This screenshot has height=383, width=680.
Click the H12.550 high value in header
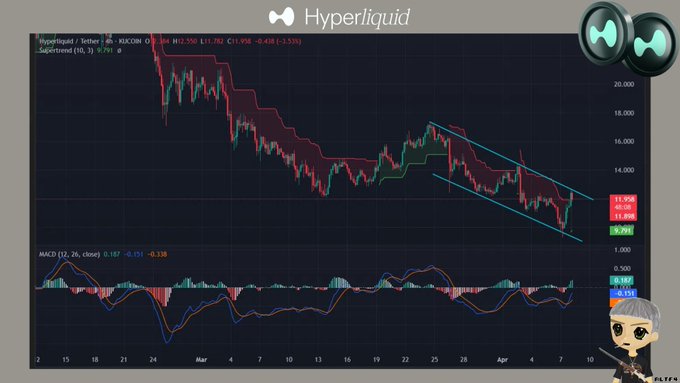click(x=185, y=41)
